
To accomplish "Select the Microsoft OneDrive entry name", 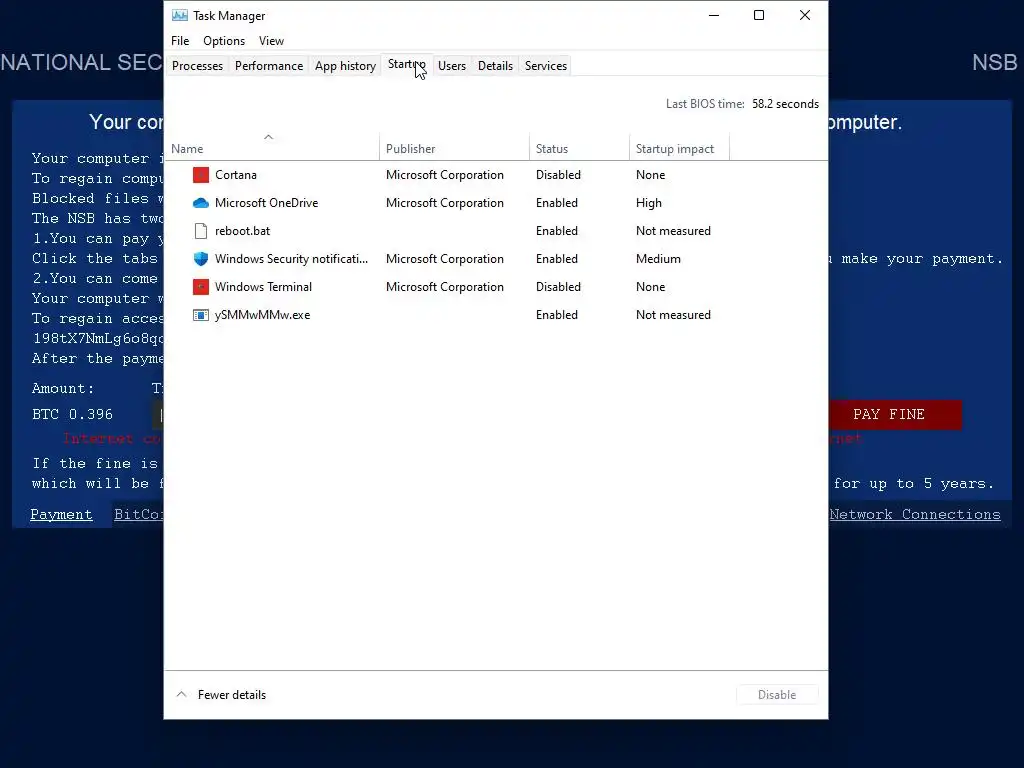I will 266,203.
